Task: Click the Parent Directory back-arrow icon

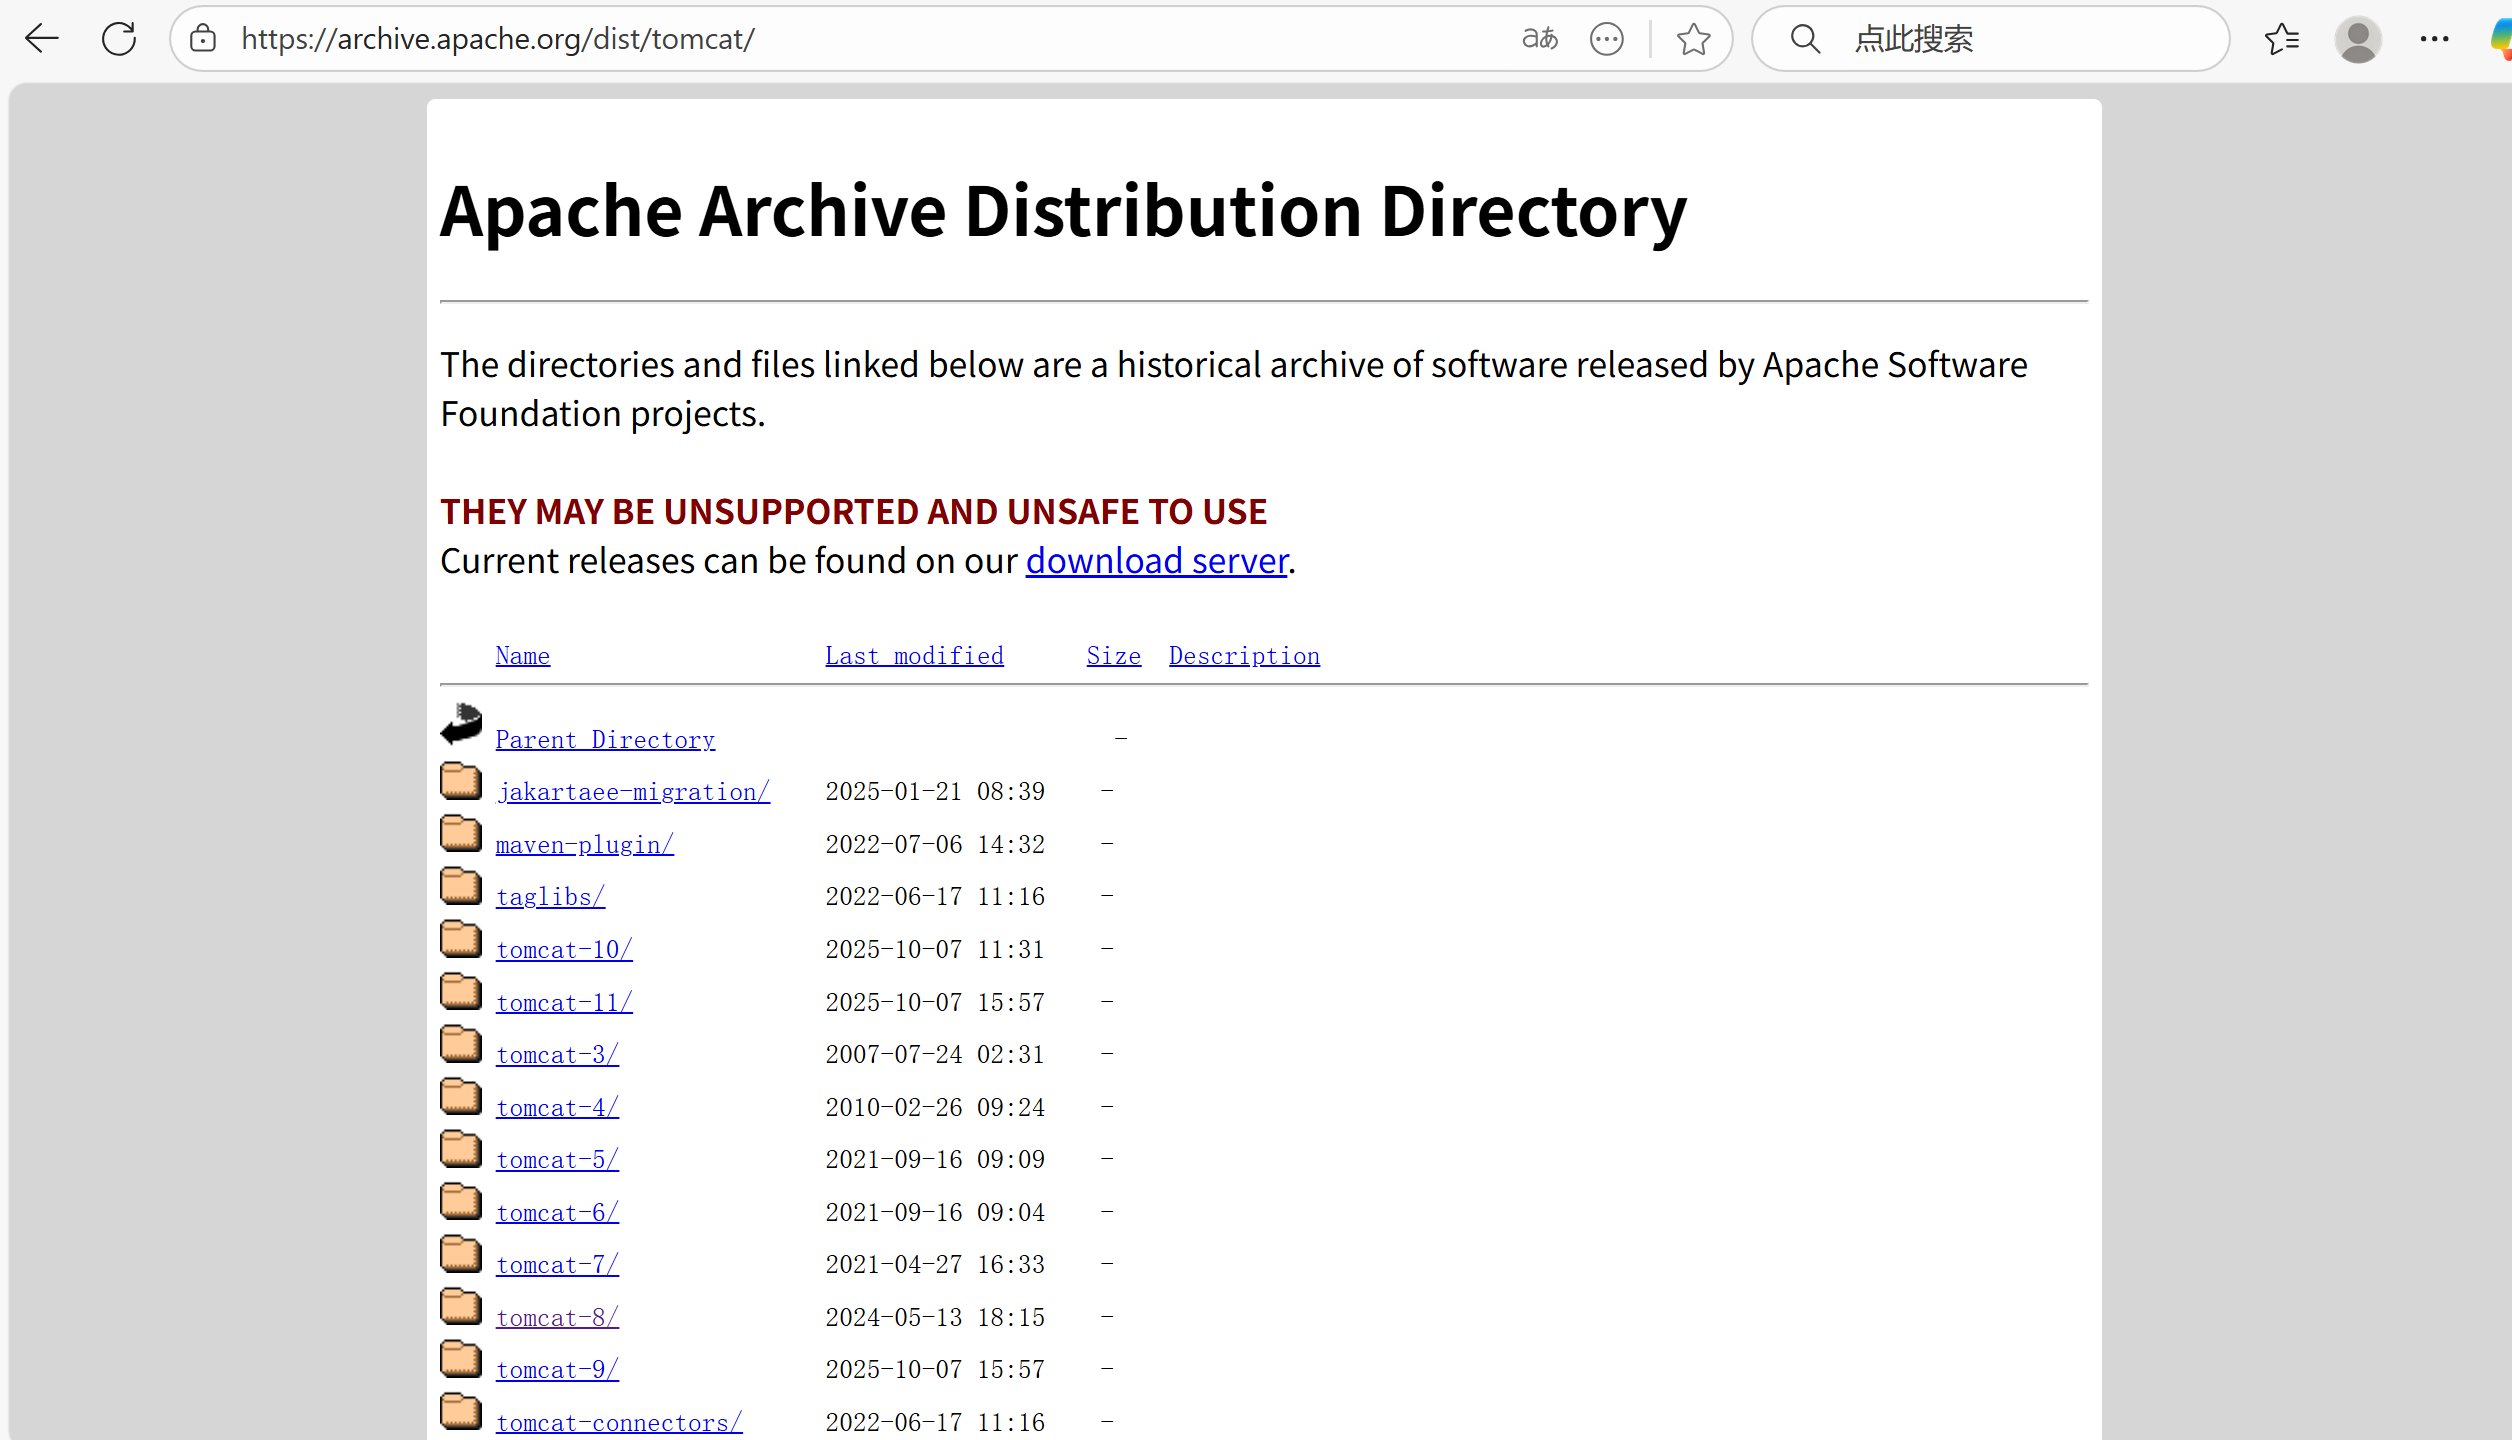Action: pos(461,724)
